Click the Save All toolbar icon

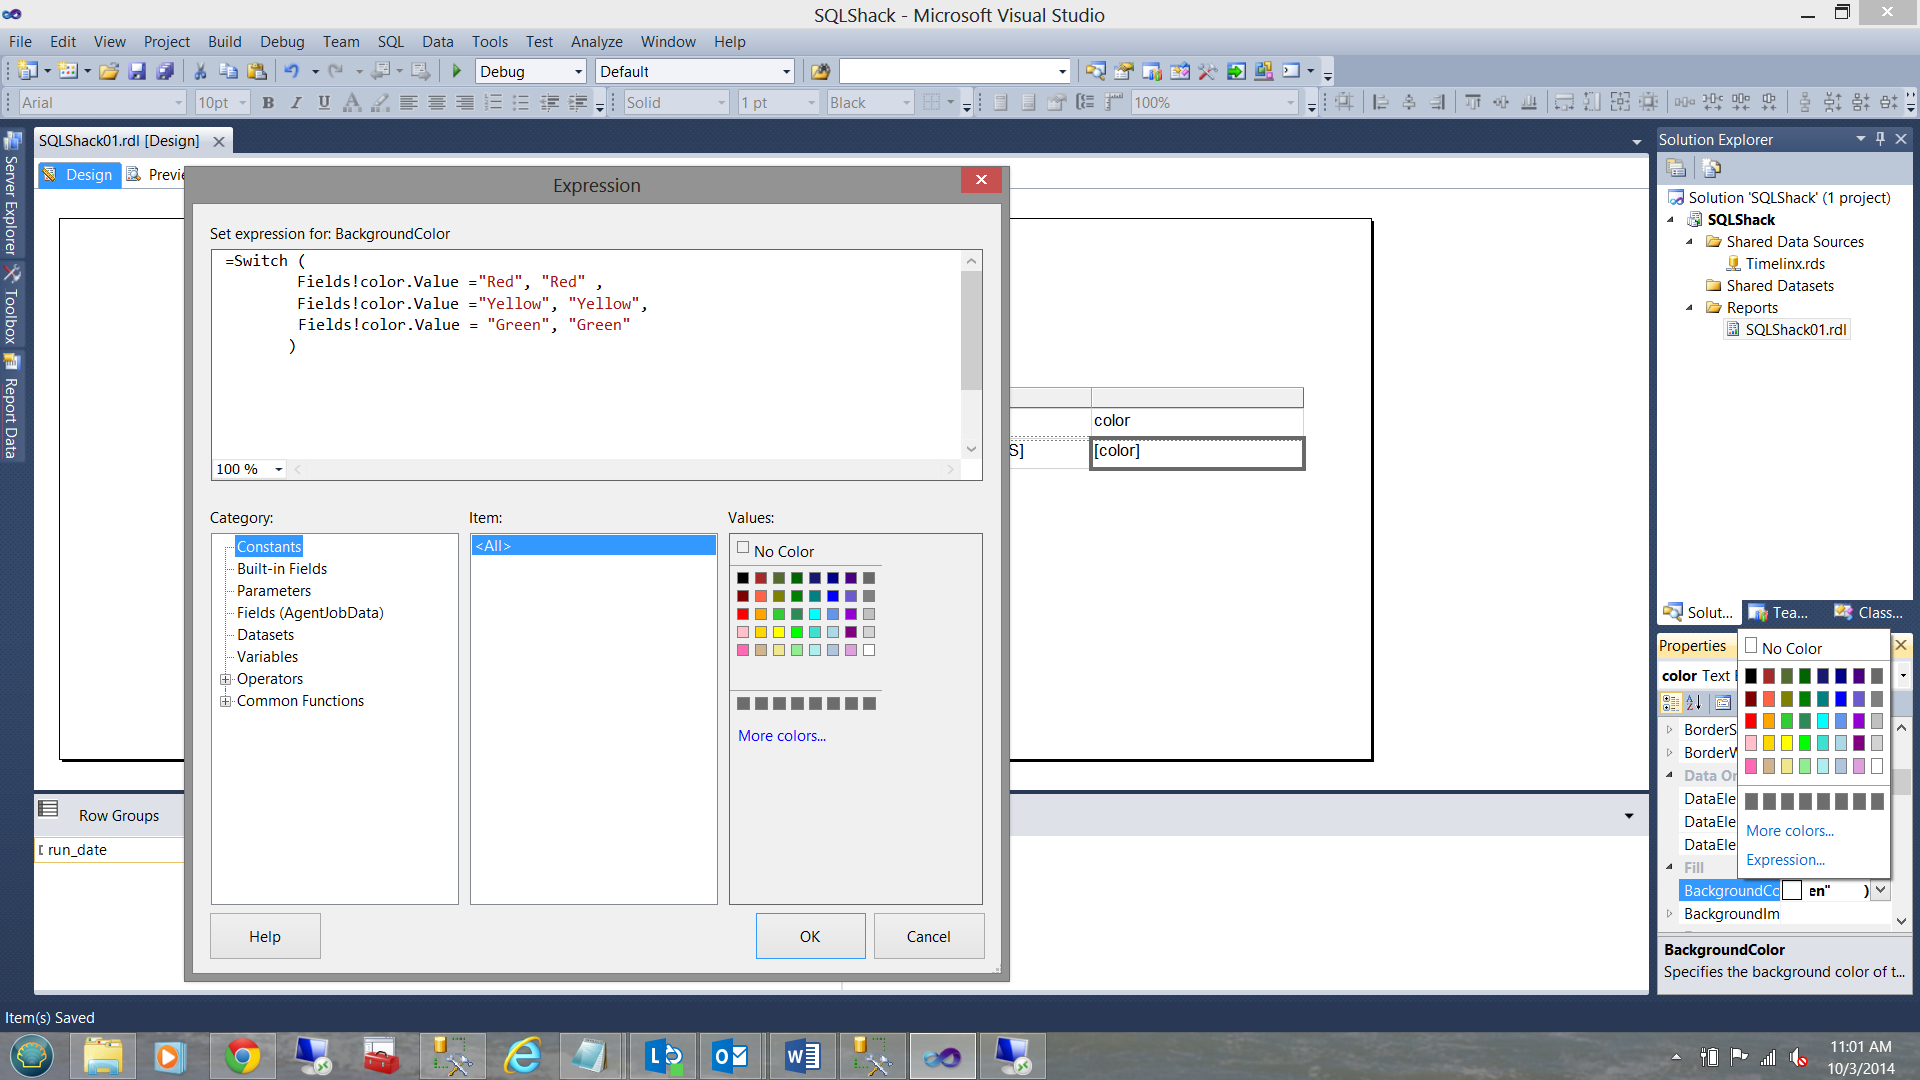pos(165,71)
